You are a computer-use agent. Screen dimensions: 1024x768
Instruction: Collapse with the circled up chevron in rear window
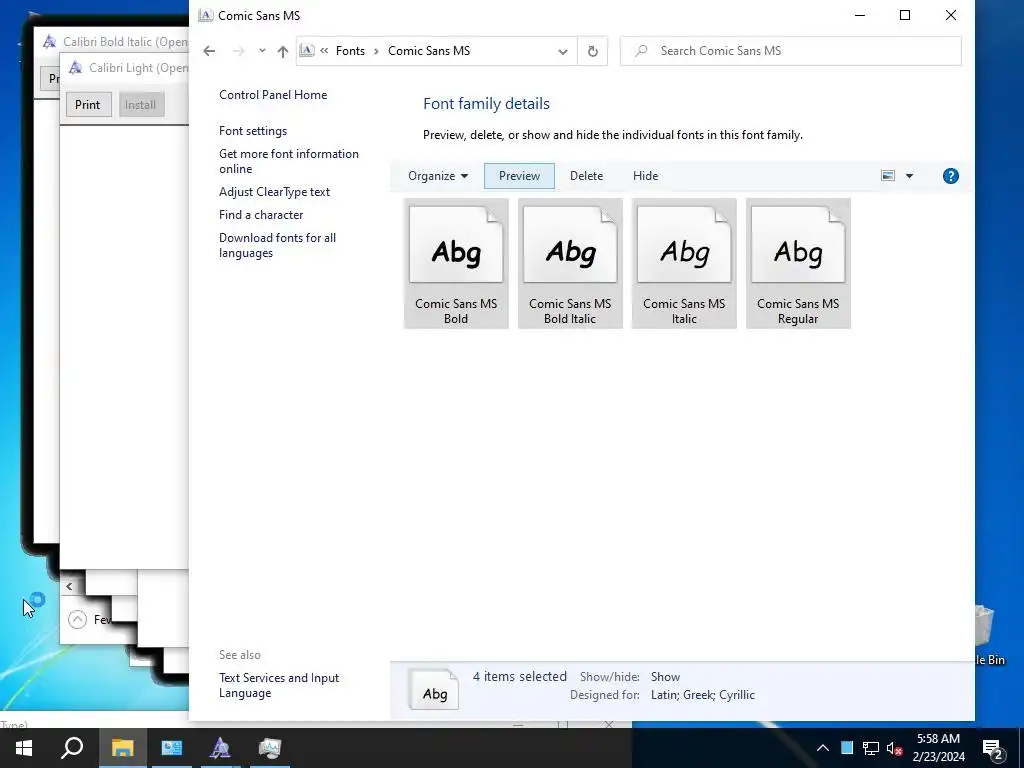[77, 619]
